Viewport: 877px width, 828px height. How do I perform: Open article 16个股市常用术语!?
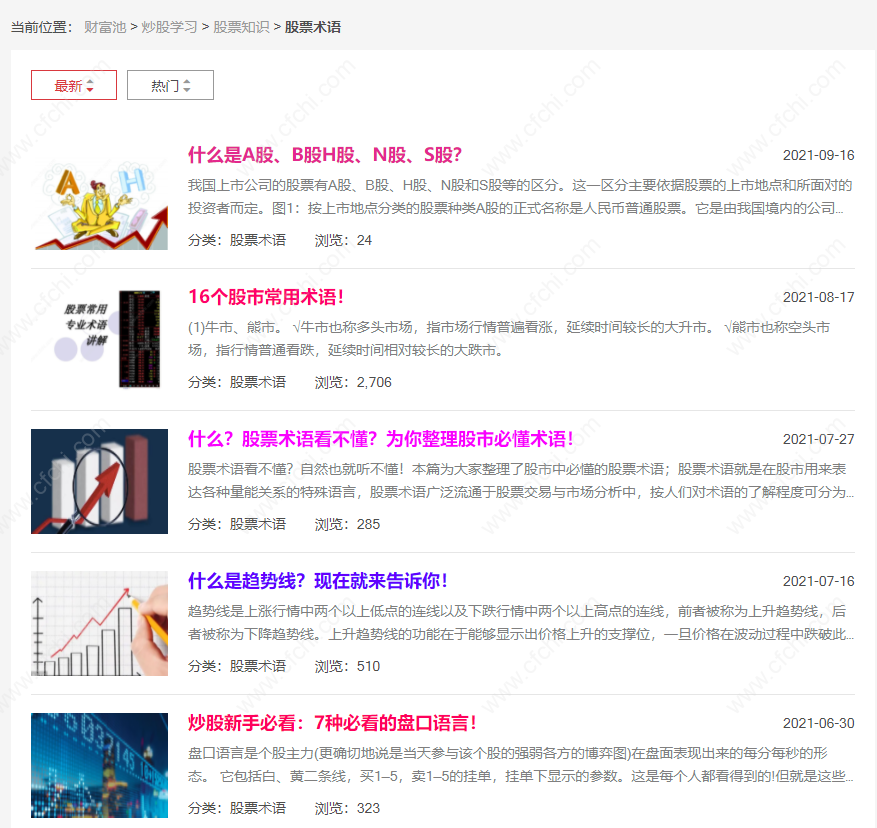click(x=266, y=297)
